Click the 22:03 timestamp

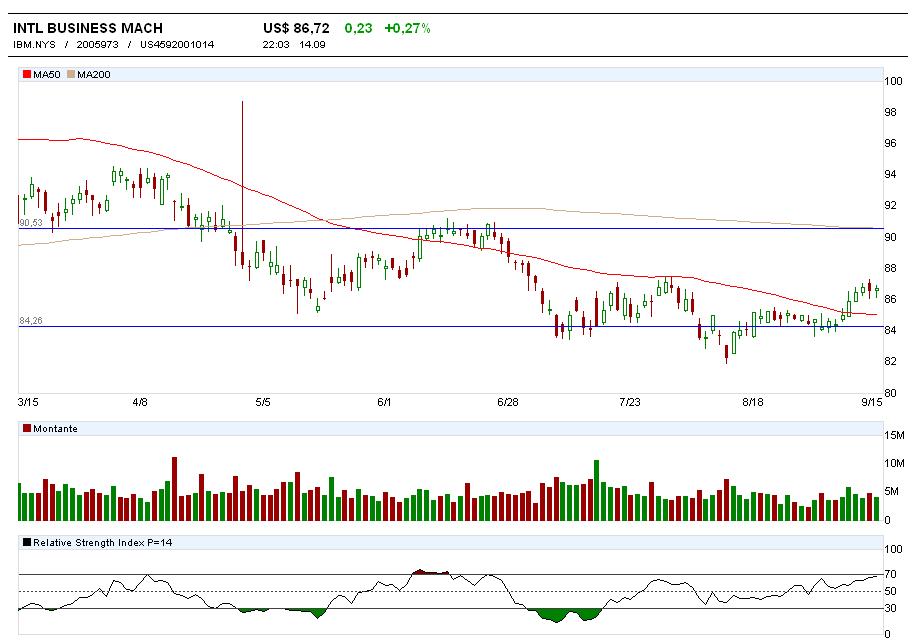tap(276, 44)
